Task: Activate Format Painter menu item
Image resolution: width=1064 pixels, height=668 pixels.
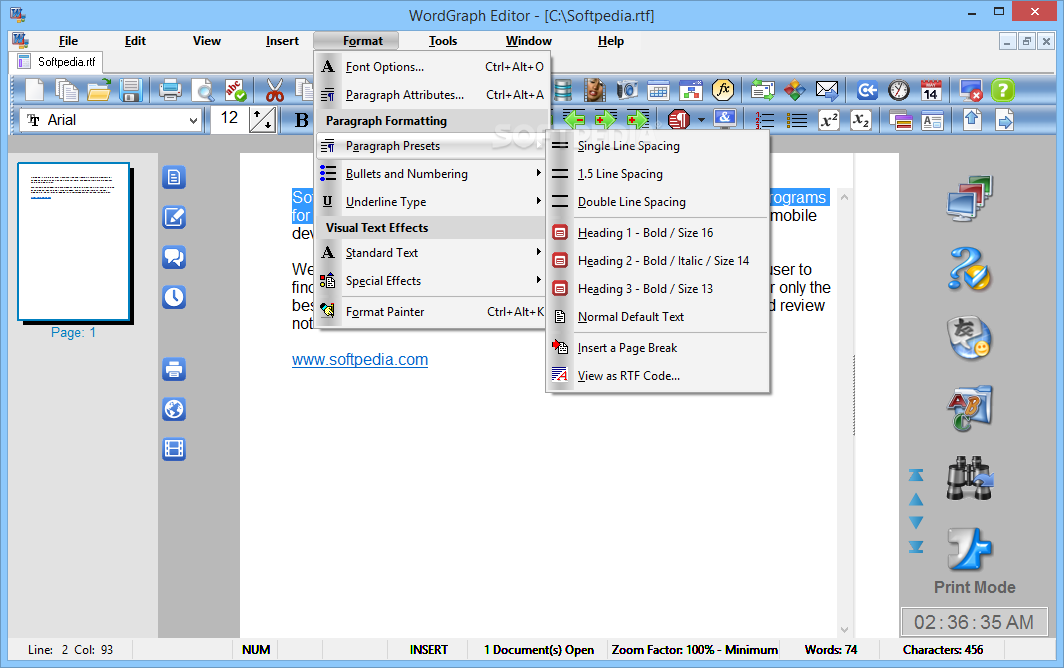Action: click(432, 312)
